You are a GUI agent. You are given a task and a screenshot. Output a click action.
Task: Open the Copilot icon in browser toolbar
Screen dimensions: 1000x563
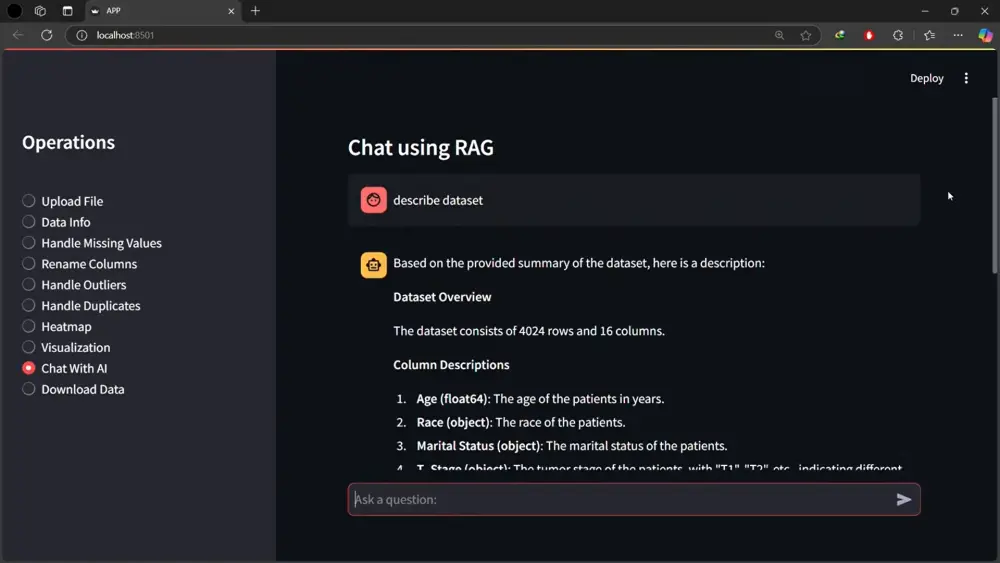985,35
